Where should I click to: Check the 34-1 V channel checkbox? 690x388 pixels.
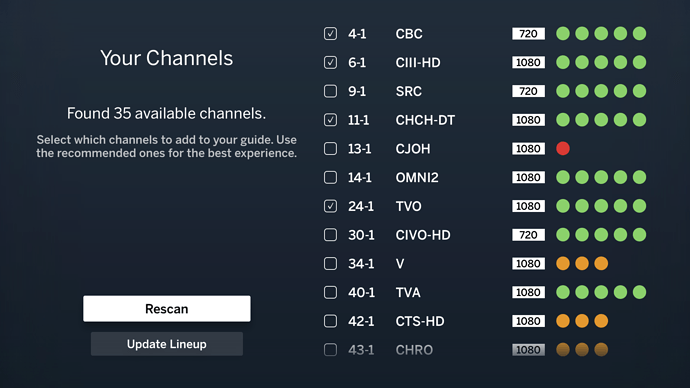tap(330, 264)
